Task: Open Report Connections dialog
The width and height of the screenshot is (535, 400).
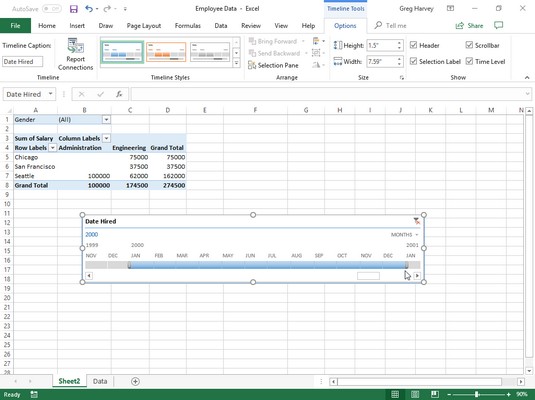Action: [75, 54]
